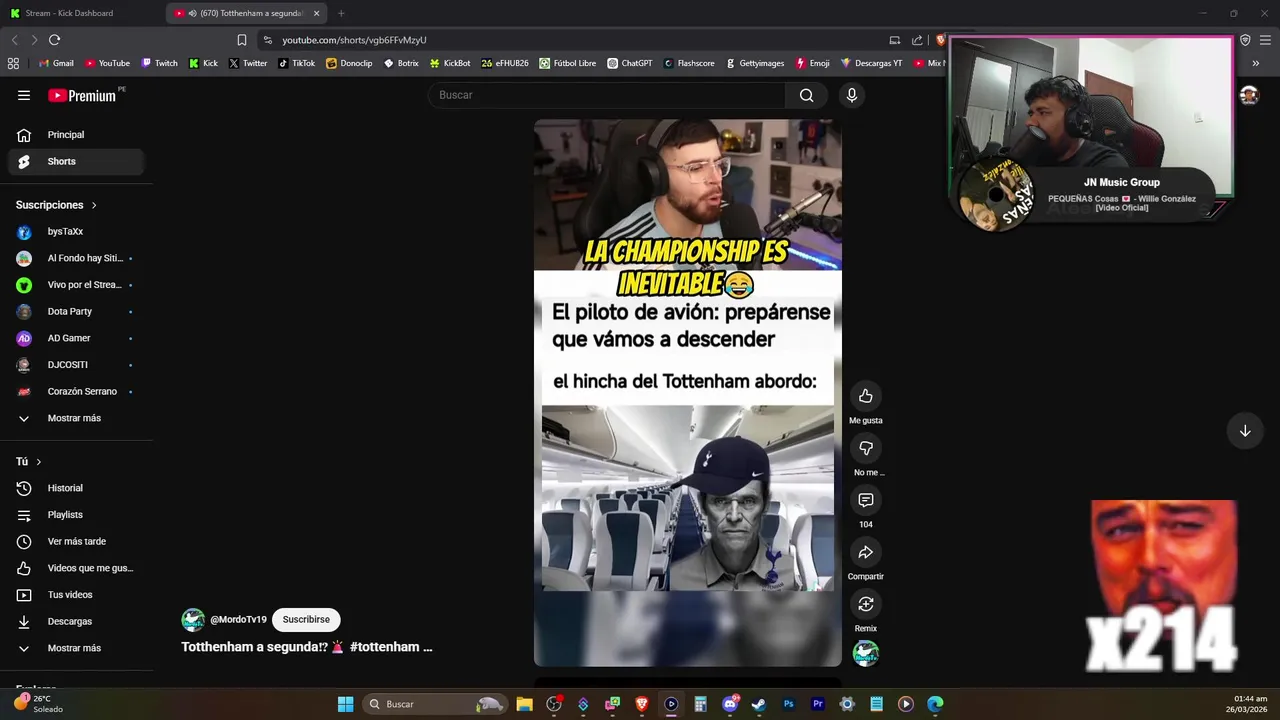
Task: Open MordoTv19 channel avatar
Action: pyautogui.click(x=193, y=620)
